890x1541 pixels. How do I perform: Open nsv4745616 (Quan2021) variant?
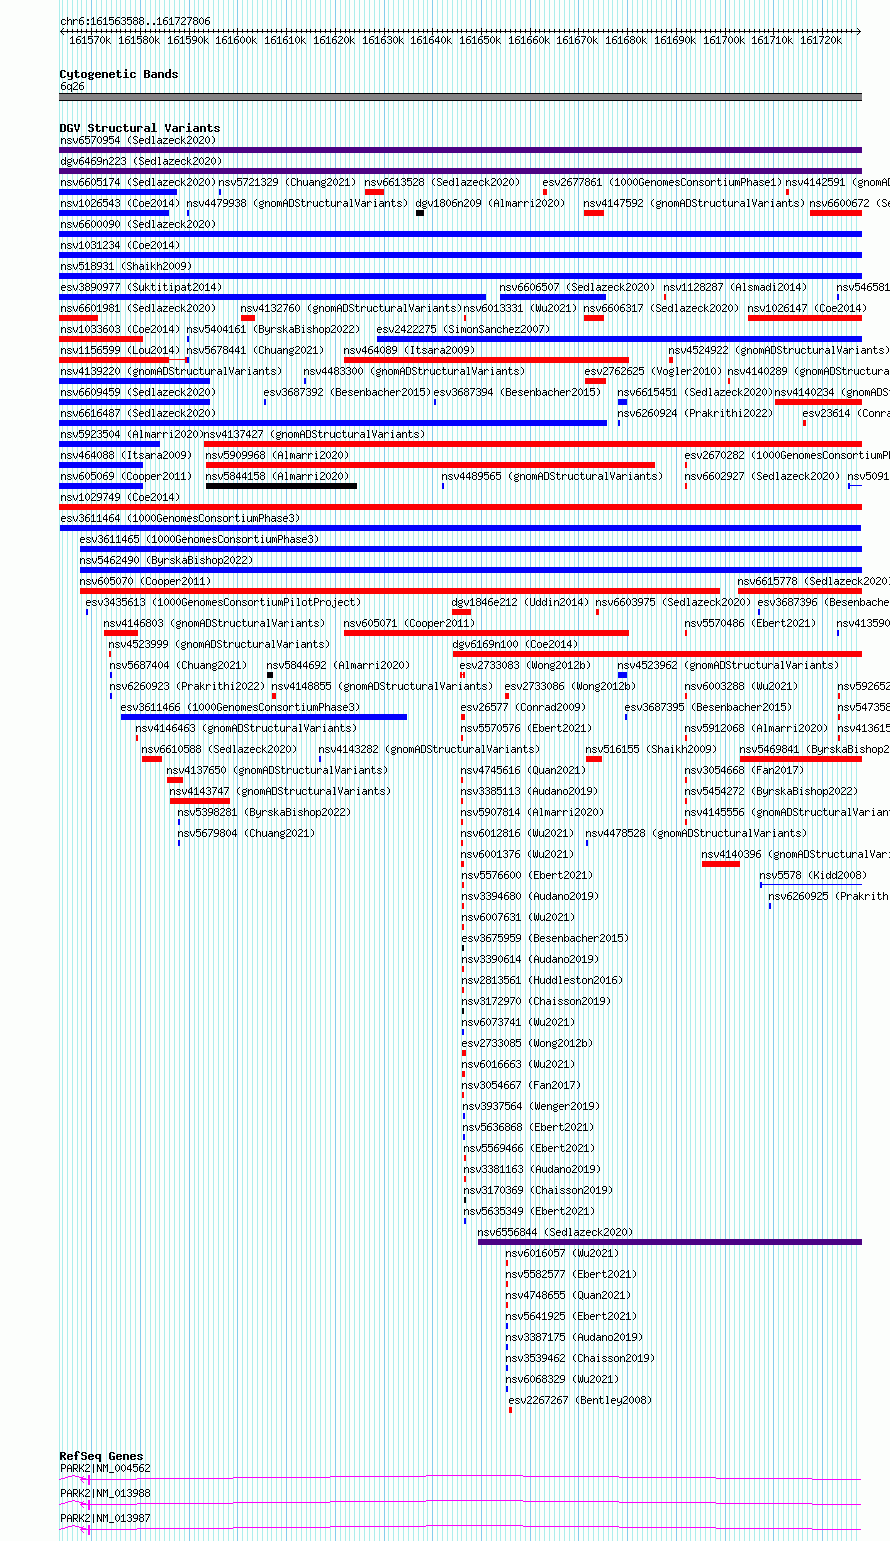point(523,770)
